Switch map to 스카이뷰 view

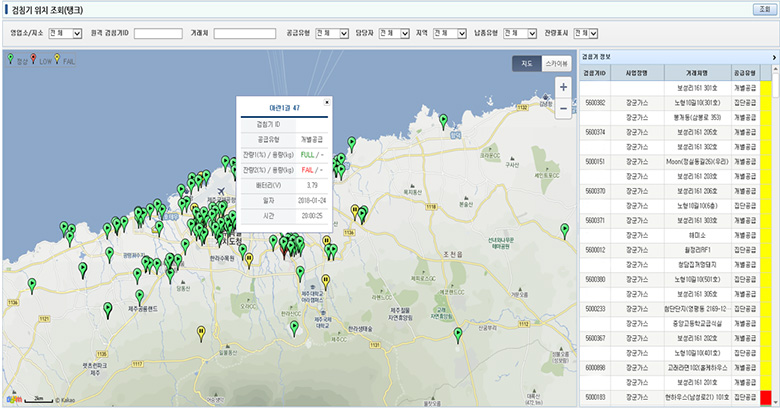click(x=556, y=64)
